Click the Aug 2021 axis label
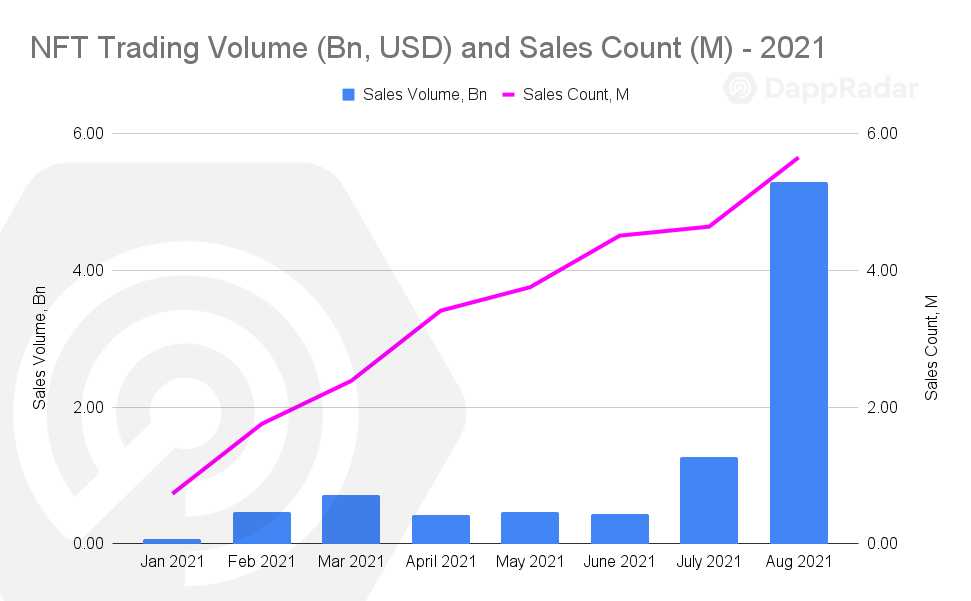Screen dimensions: 971x601 point(798,561)
